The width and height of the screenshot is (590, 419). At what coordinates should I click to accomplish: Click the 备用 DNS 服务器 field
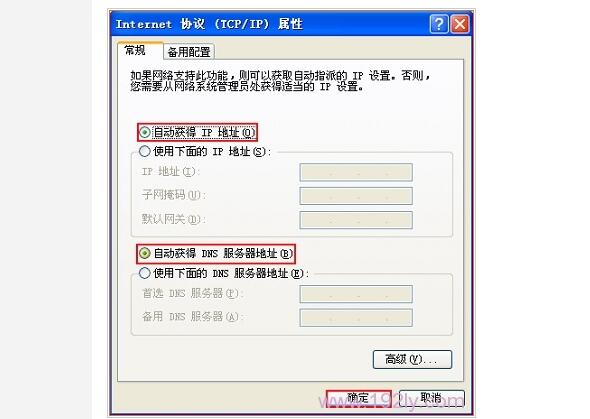pos(356,318)
